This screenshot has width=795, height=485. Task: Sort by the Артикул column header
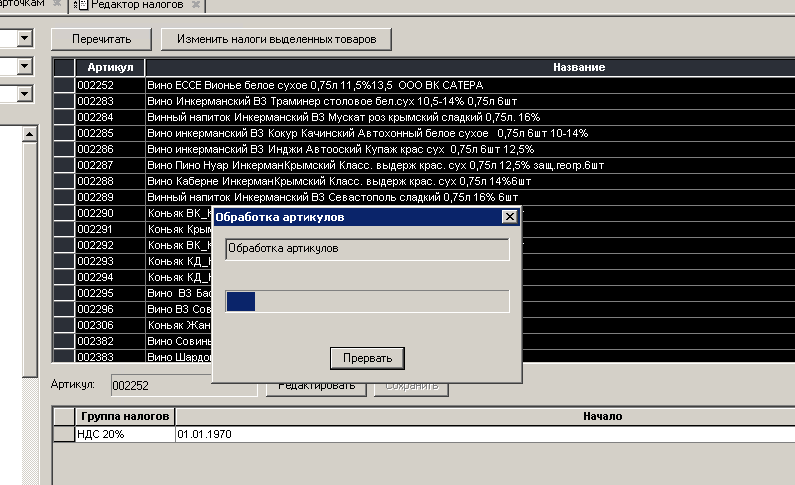click(110, 67)
